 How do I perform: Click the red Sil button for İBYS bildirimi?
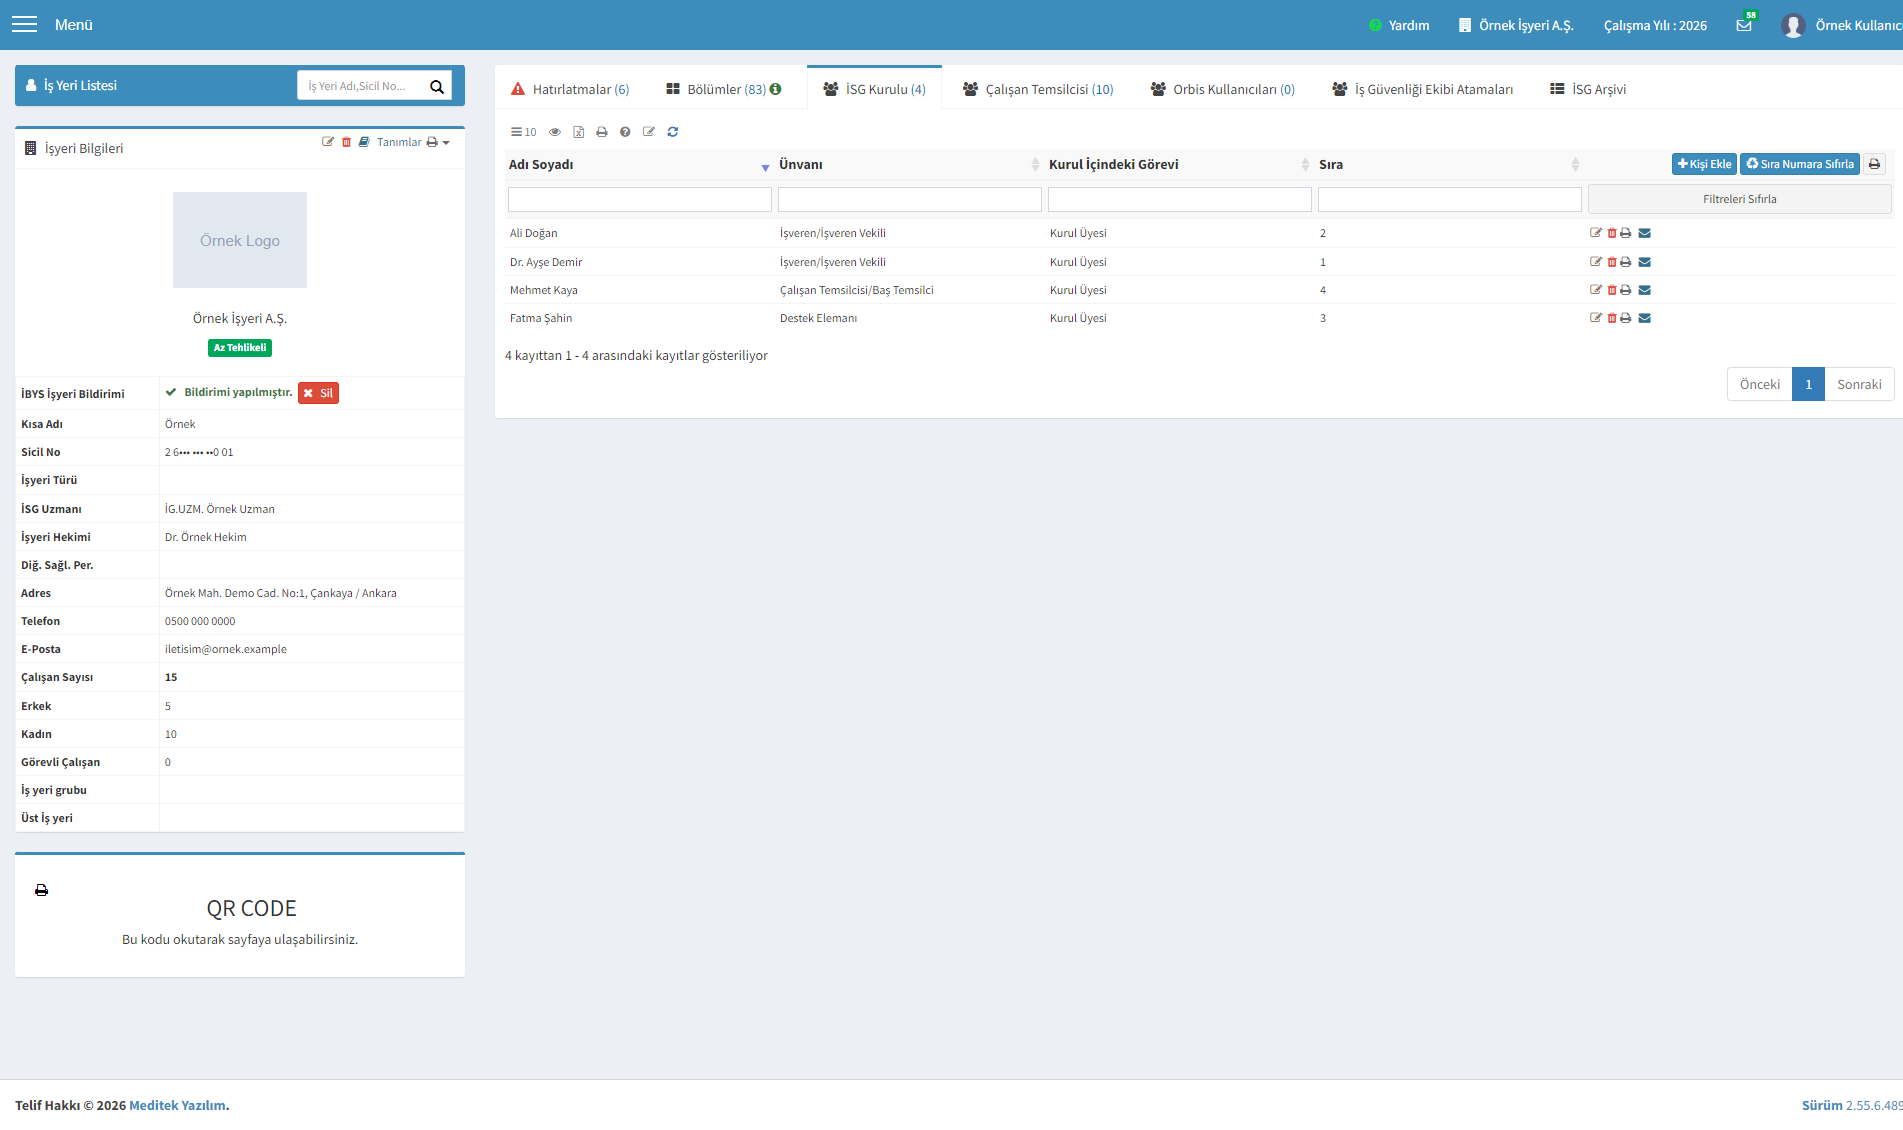click(x=318, y=393)
